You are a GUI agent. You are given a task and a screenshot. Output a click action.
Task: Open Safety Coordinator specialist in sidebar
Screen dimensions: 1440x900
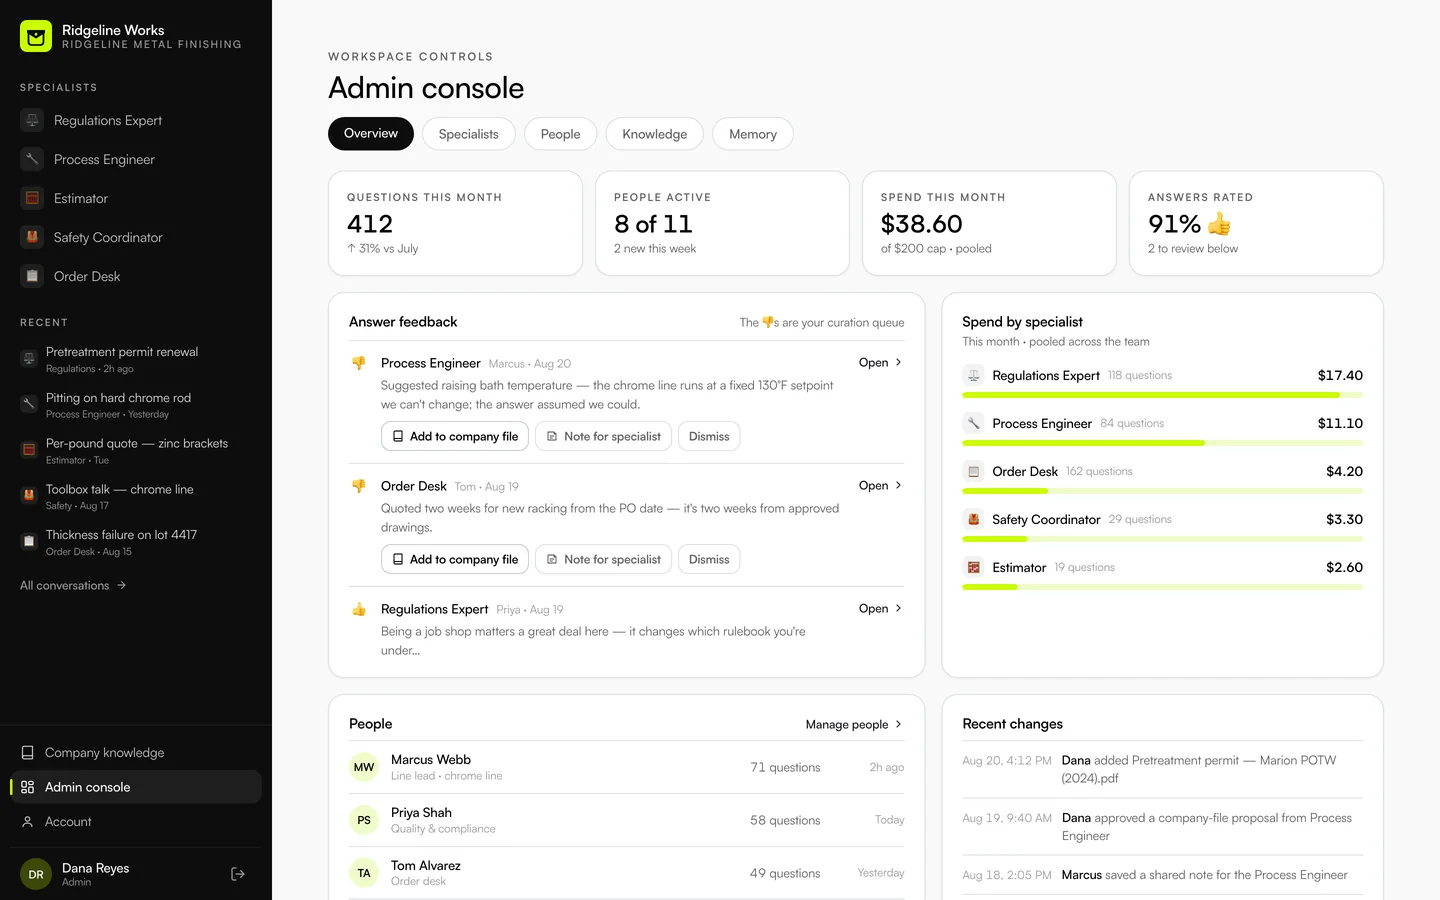click(136, 237)
